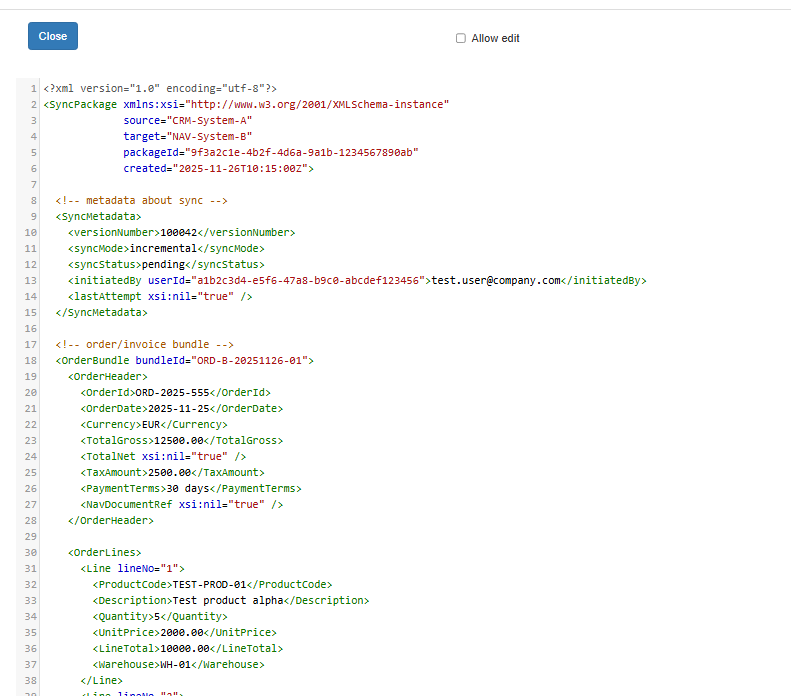The width and height of the screenshot is (791, 696).
Task: Click line number 16 in the gutter
Action: pos(31,329)
